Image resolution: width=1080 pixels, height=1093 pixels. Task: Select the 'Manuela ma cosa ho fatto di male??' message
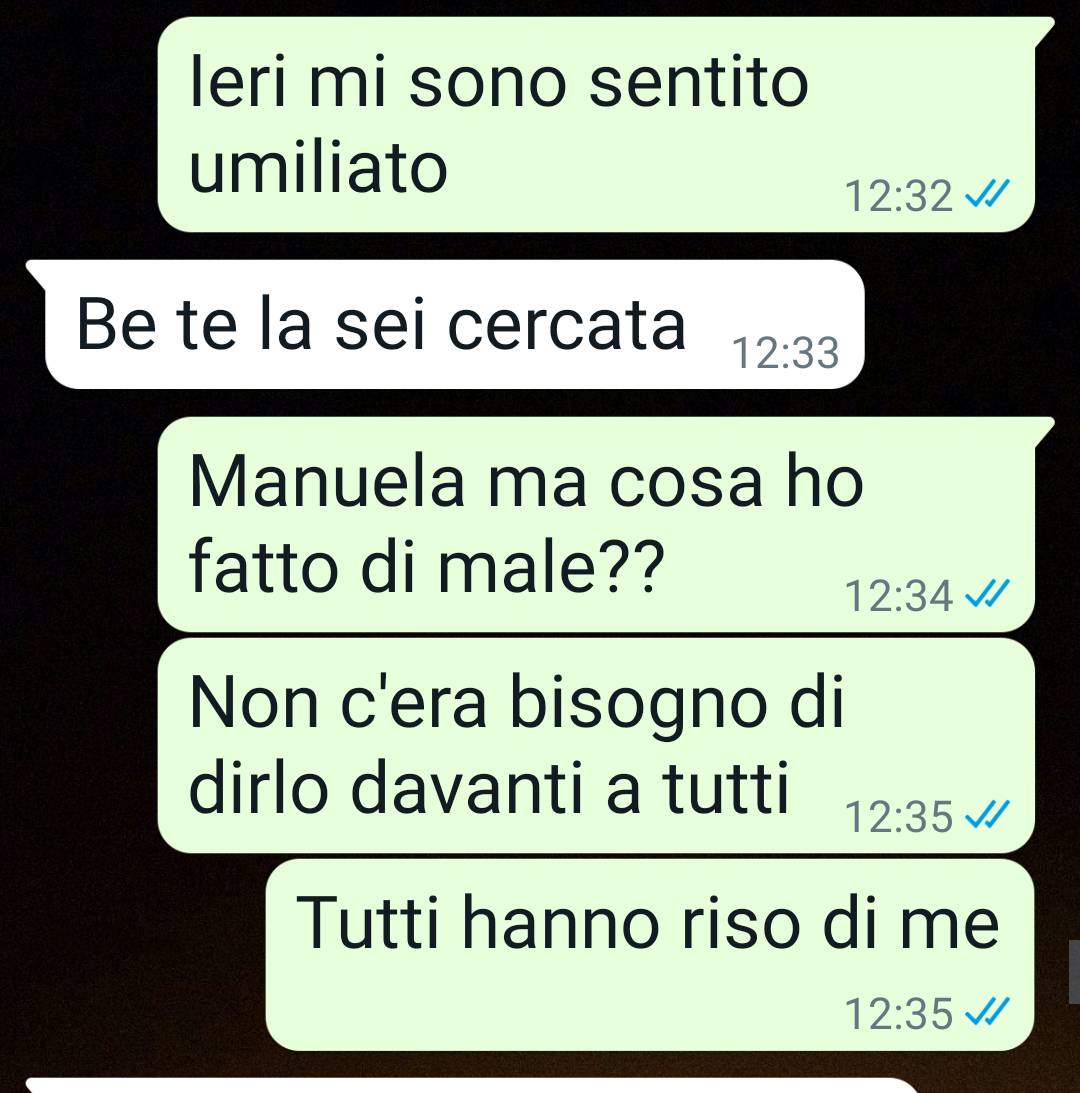[596, 524]
